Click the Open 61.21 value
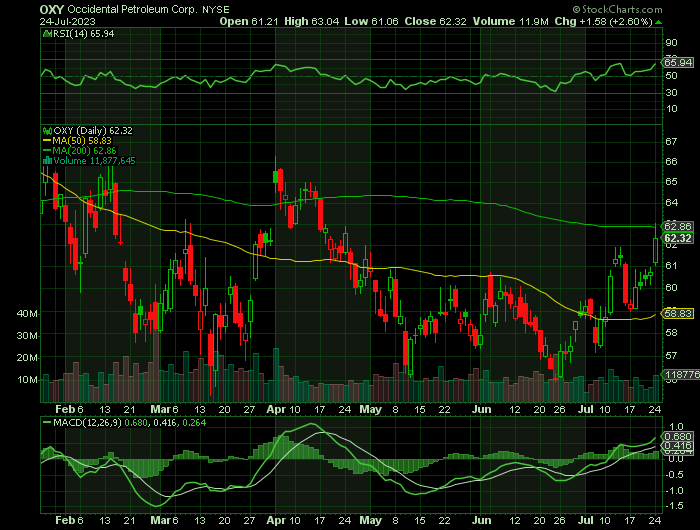Screen dimensions: 700x530 point(249,21)
